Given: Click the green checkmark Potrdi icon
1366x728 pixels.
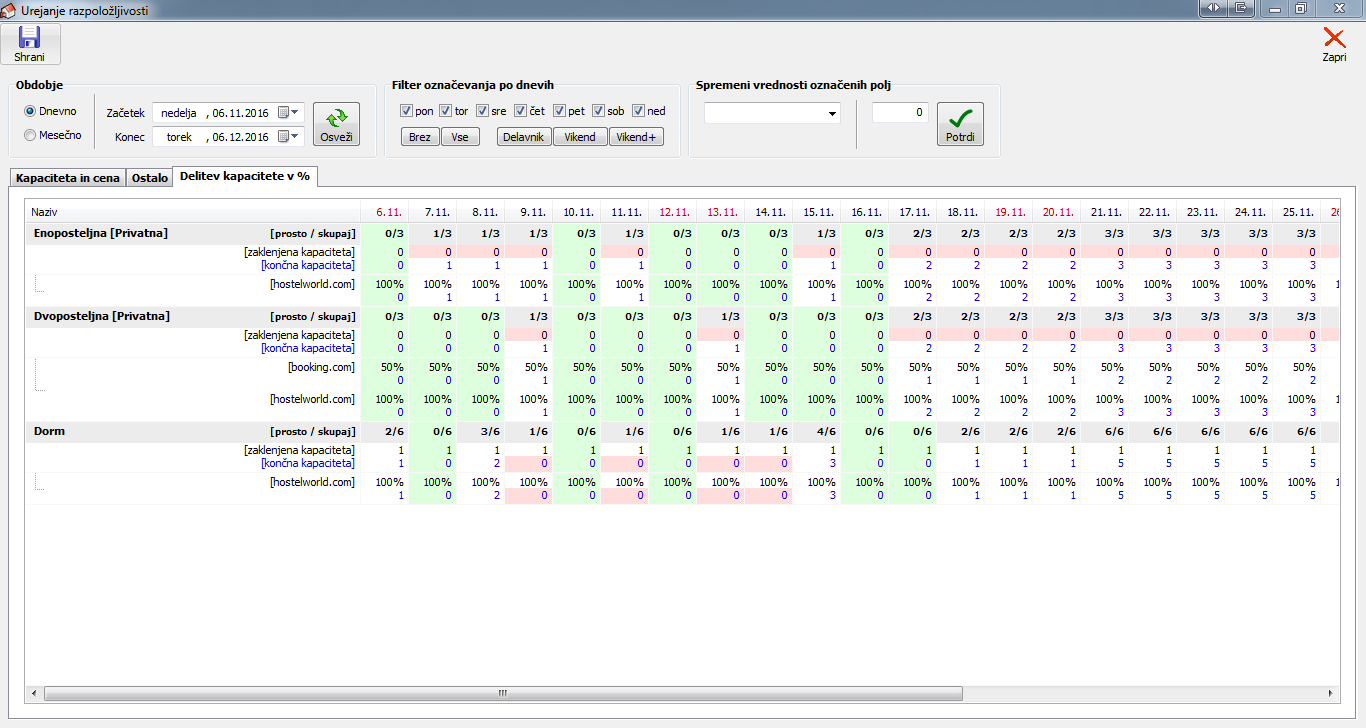Looking at the screenshot, I should click(x=959, y=118).
